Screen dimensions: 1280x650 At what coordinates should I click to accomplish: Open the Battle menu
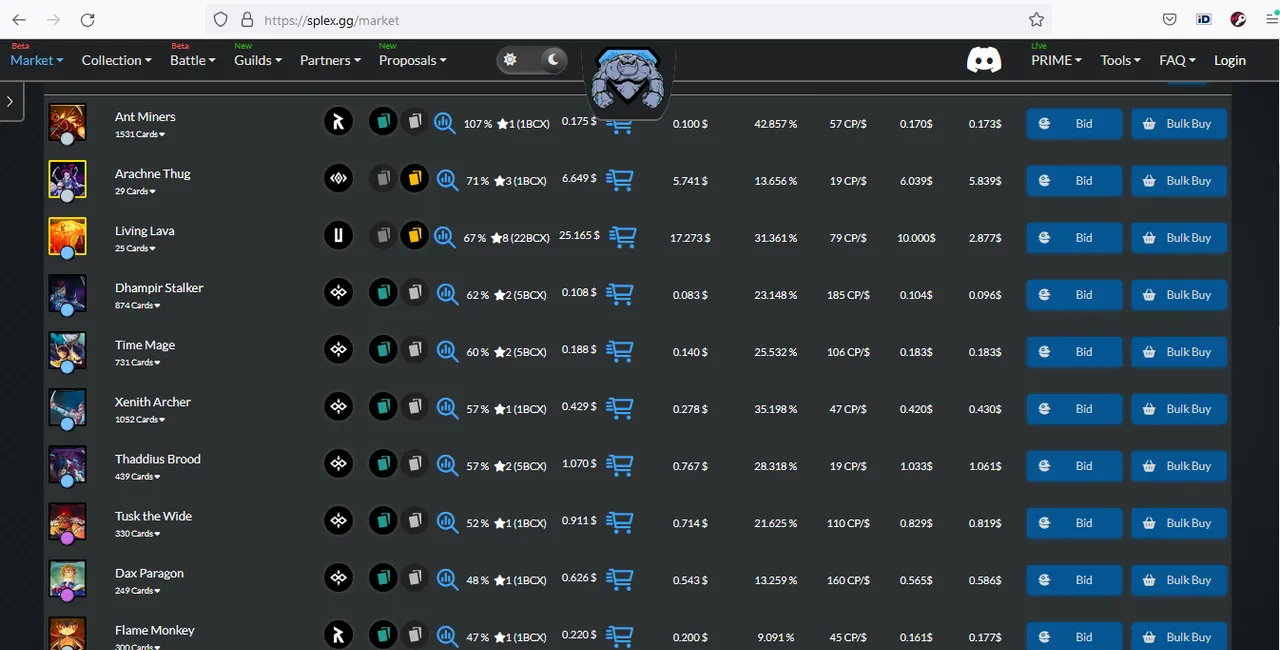[193, 60]
